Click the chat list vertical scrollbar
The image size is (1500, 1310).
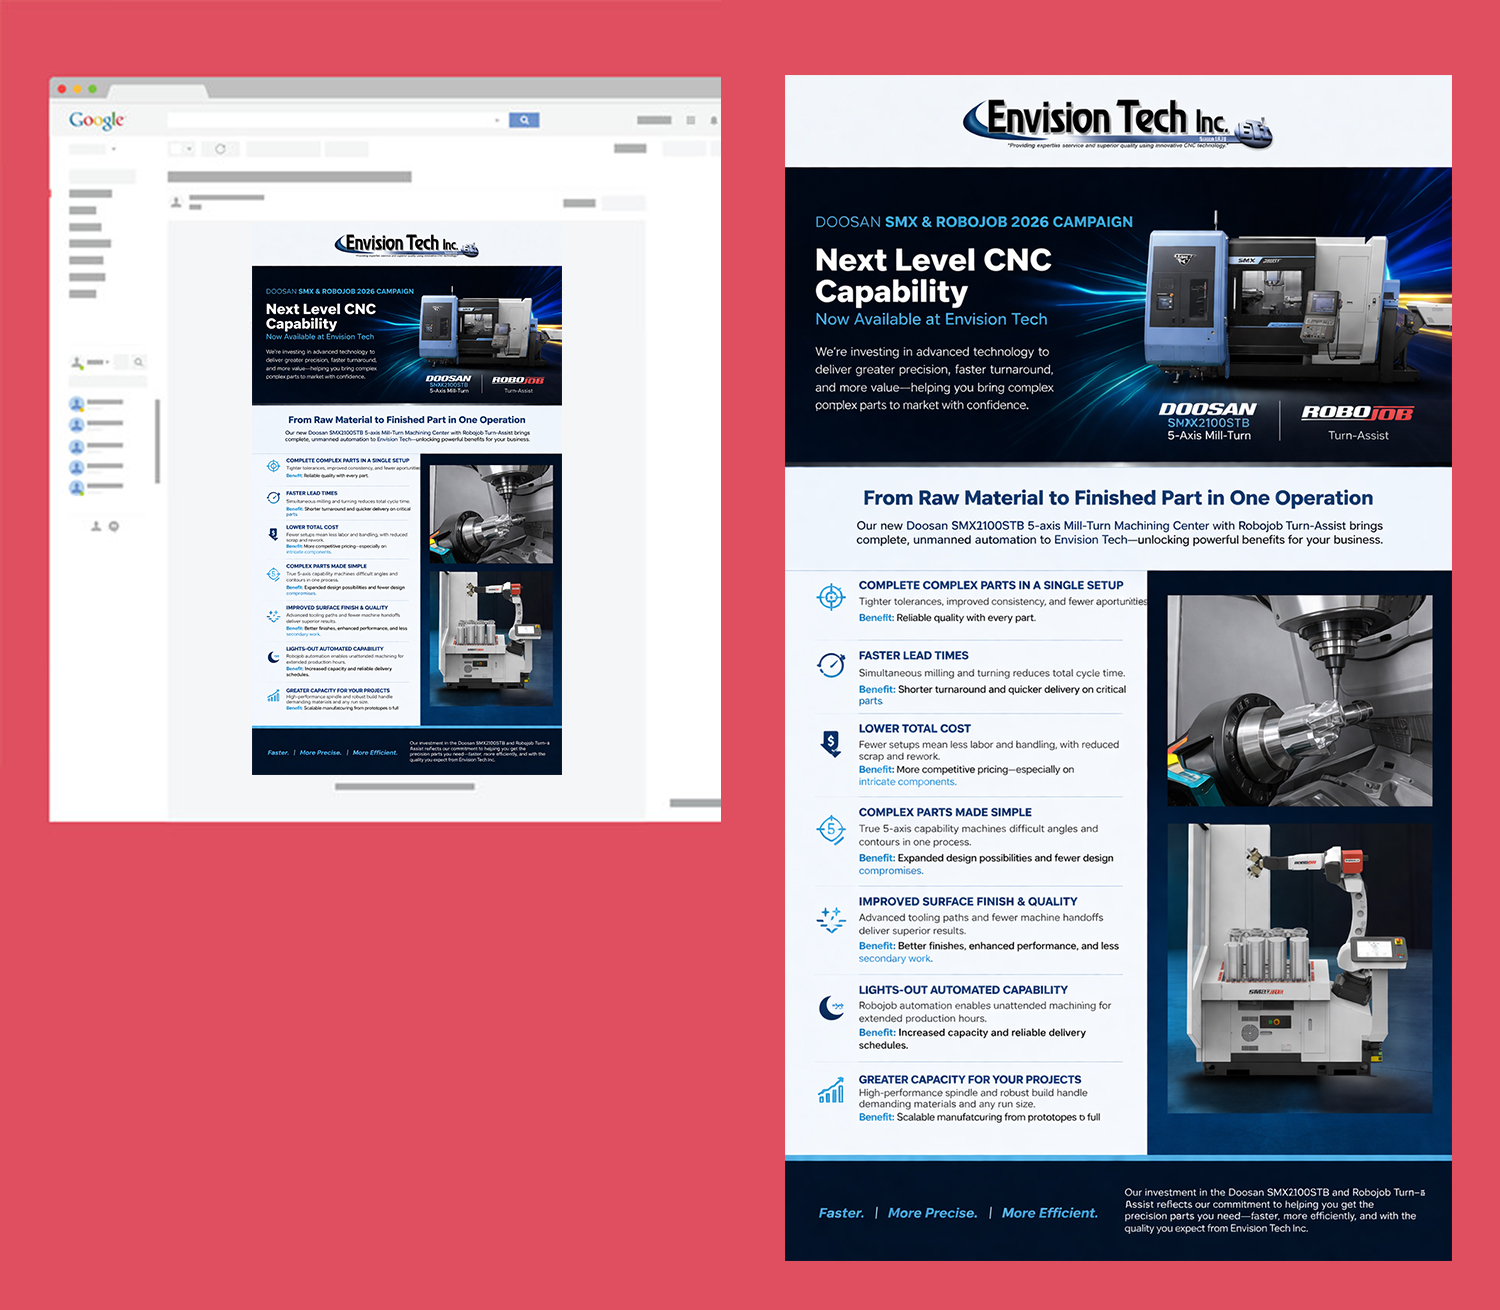[157, 441]
